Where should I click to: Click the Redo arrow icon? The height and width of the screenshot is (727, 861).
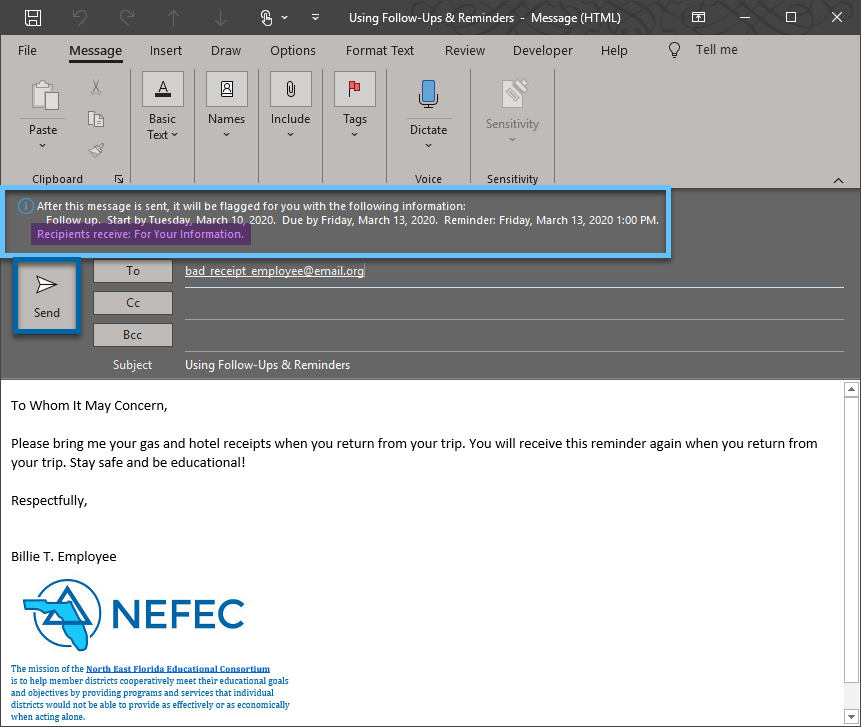click(127, 18)
